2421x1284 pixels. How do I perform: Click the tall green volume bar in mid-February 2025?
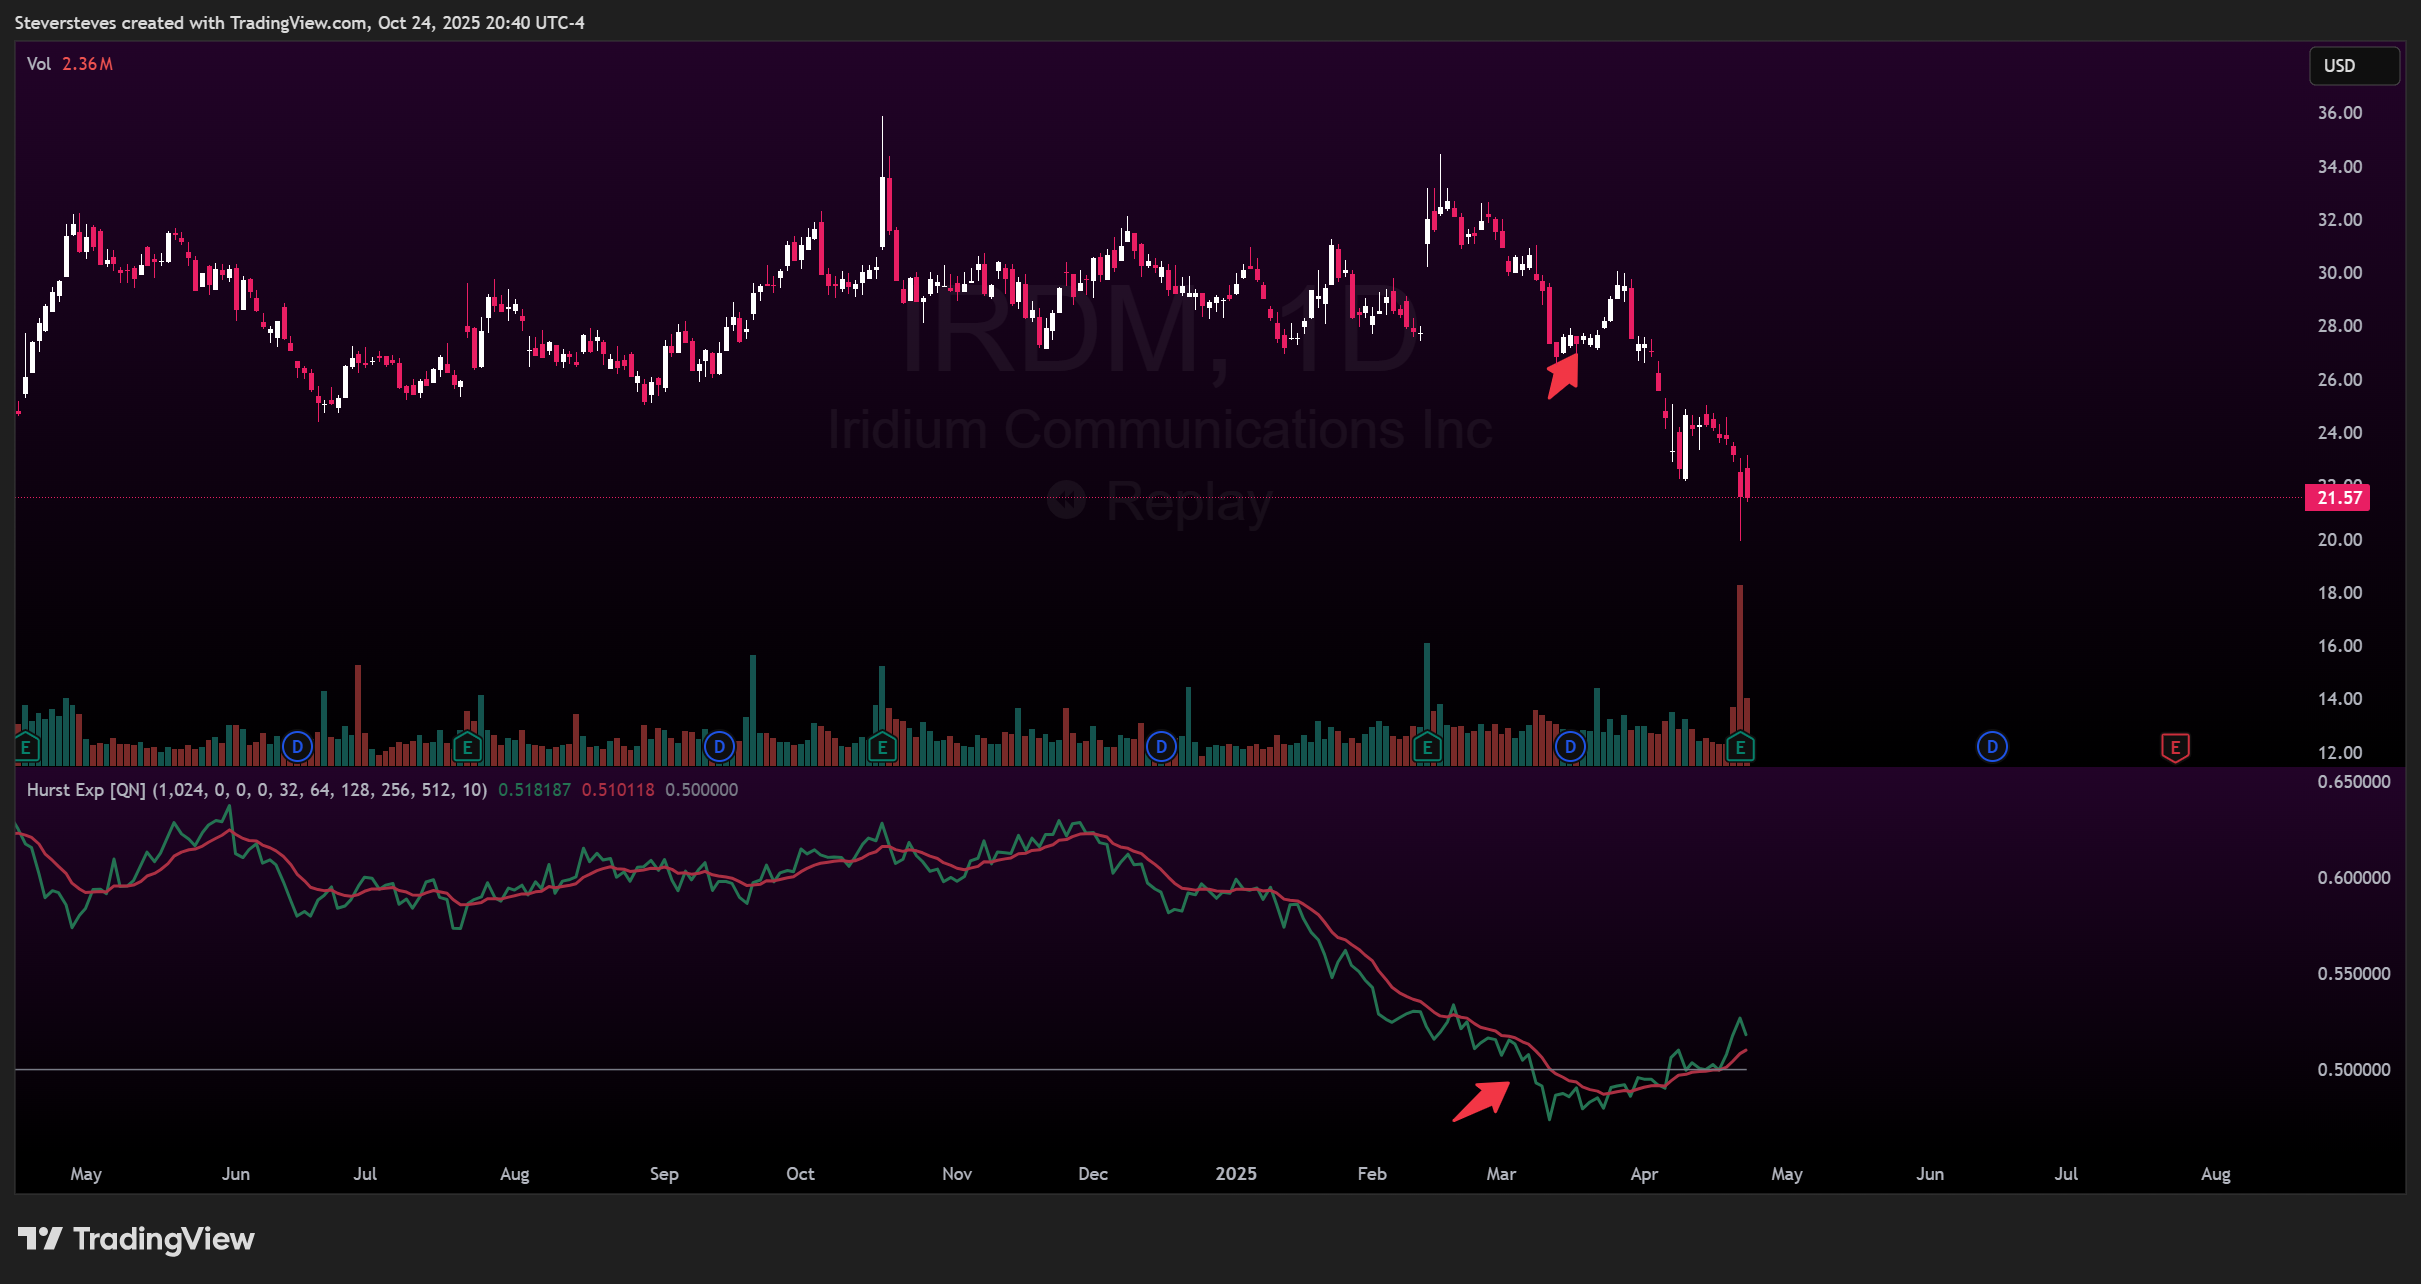point(1427,692)
